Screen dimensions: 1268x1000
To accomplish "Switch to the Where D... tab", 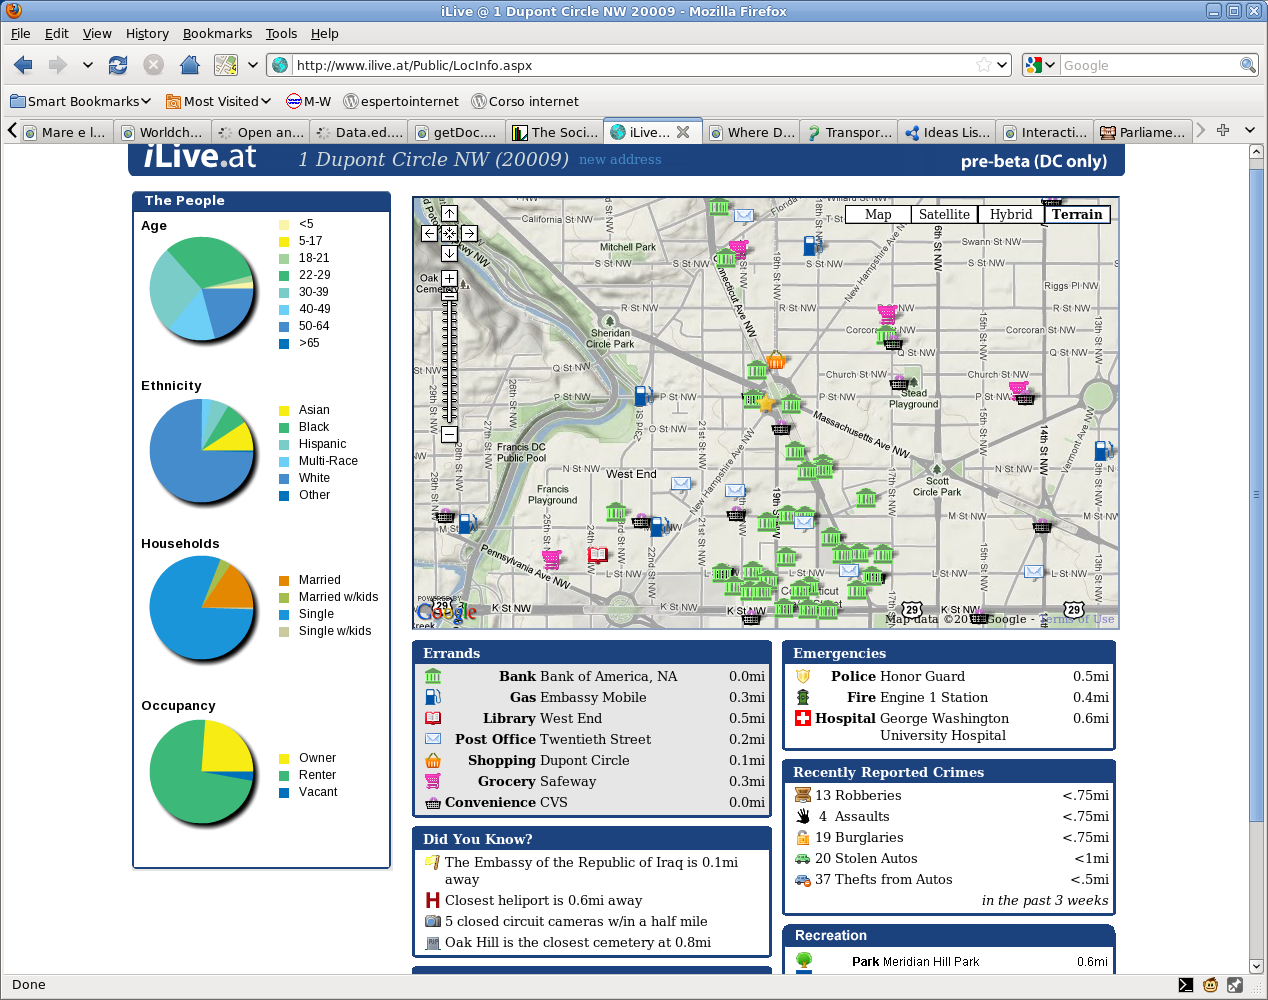I will (752, 132).
